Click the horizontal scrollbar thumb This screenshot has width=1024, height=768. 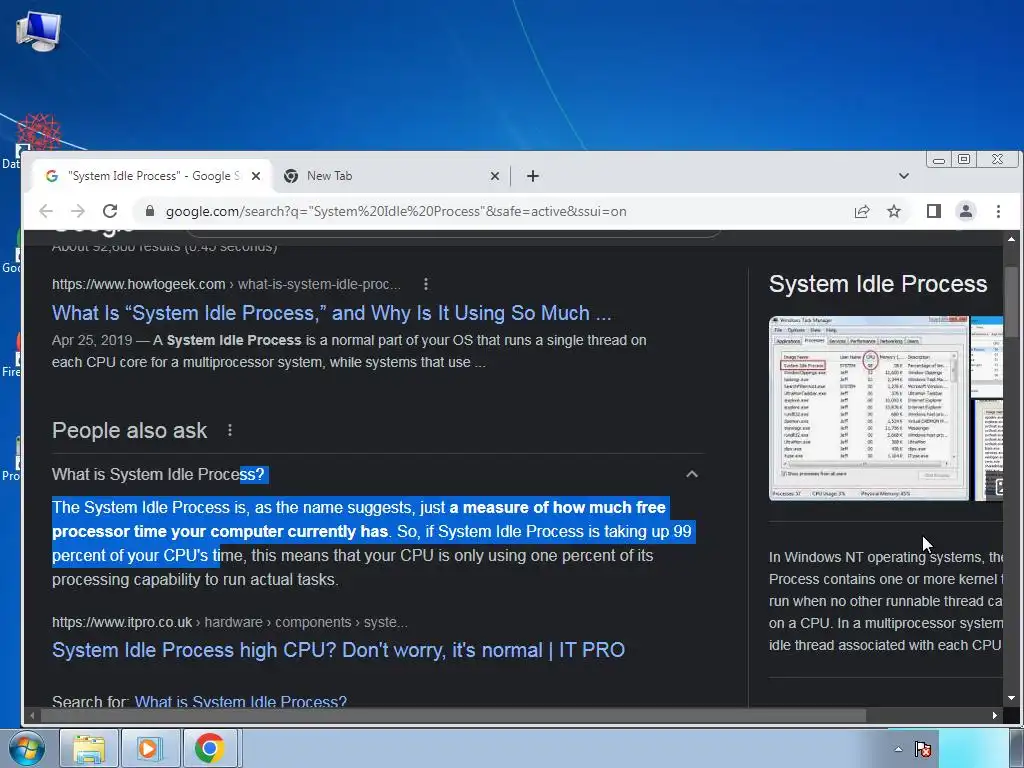[453, 715]
